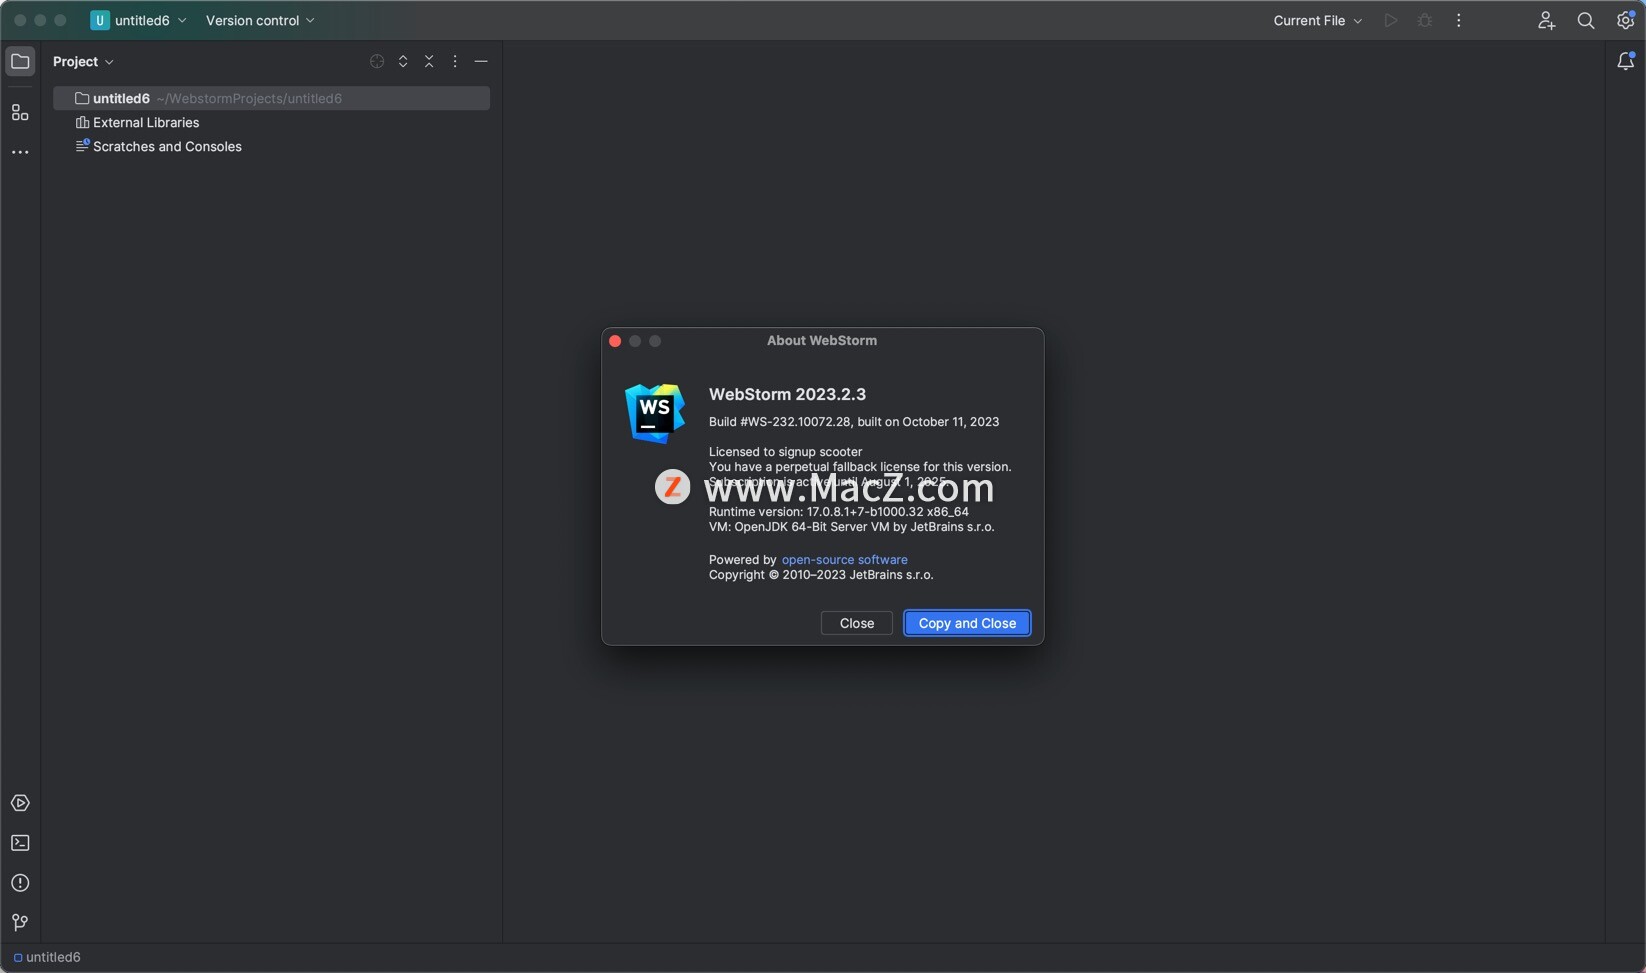
Task: Open Code With Me collaboration icon
Action: click(x=1545, y=20)
